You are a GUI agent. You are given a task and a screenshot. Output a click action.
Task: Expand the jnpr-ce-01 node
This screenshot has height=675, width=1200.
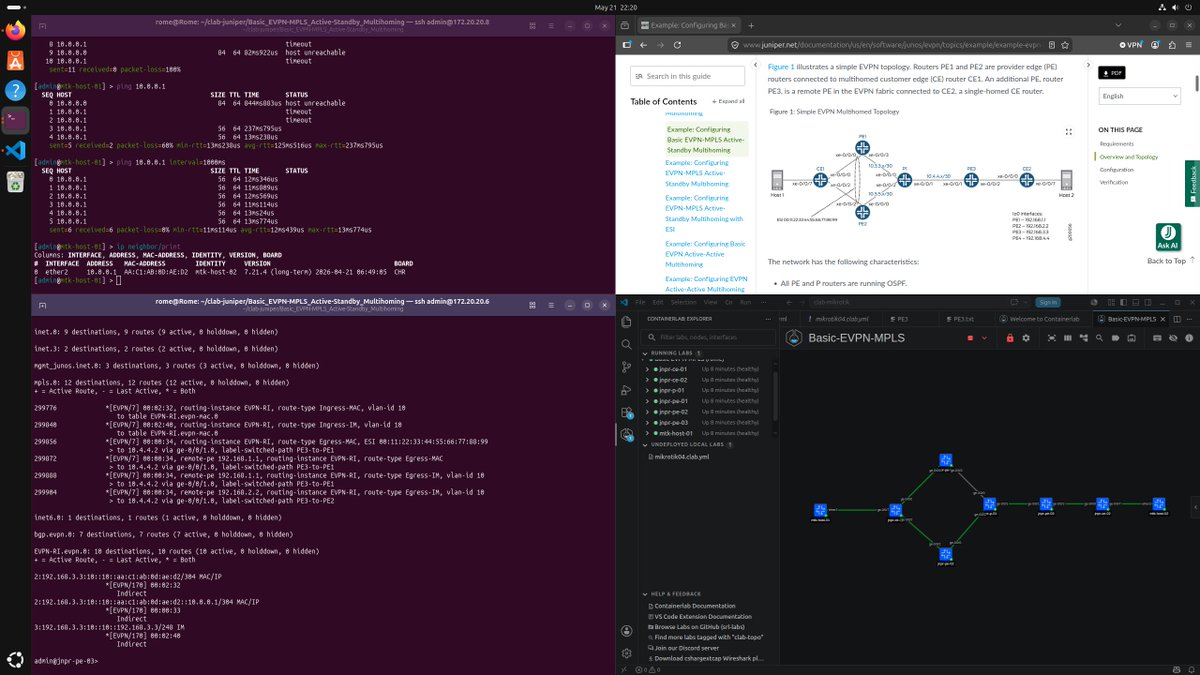(x=647, y=369)
